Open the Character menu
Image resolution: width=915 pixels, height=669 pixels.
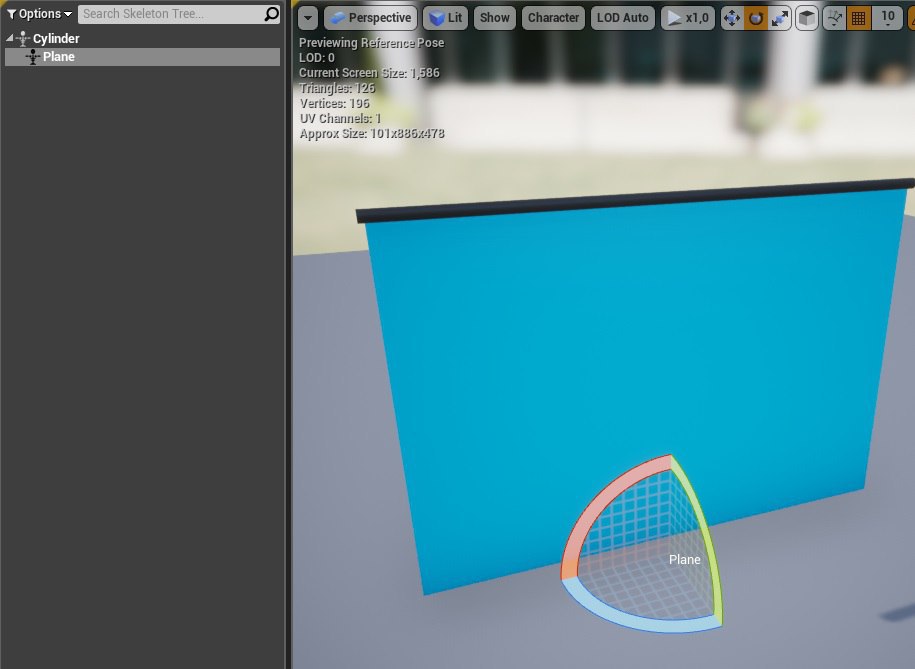coord(553,18)
